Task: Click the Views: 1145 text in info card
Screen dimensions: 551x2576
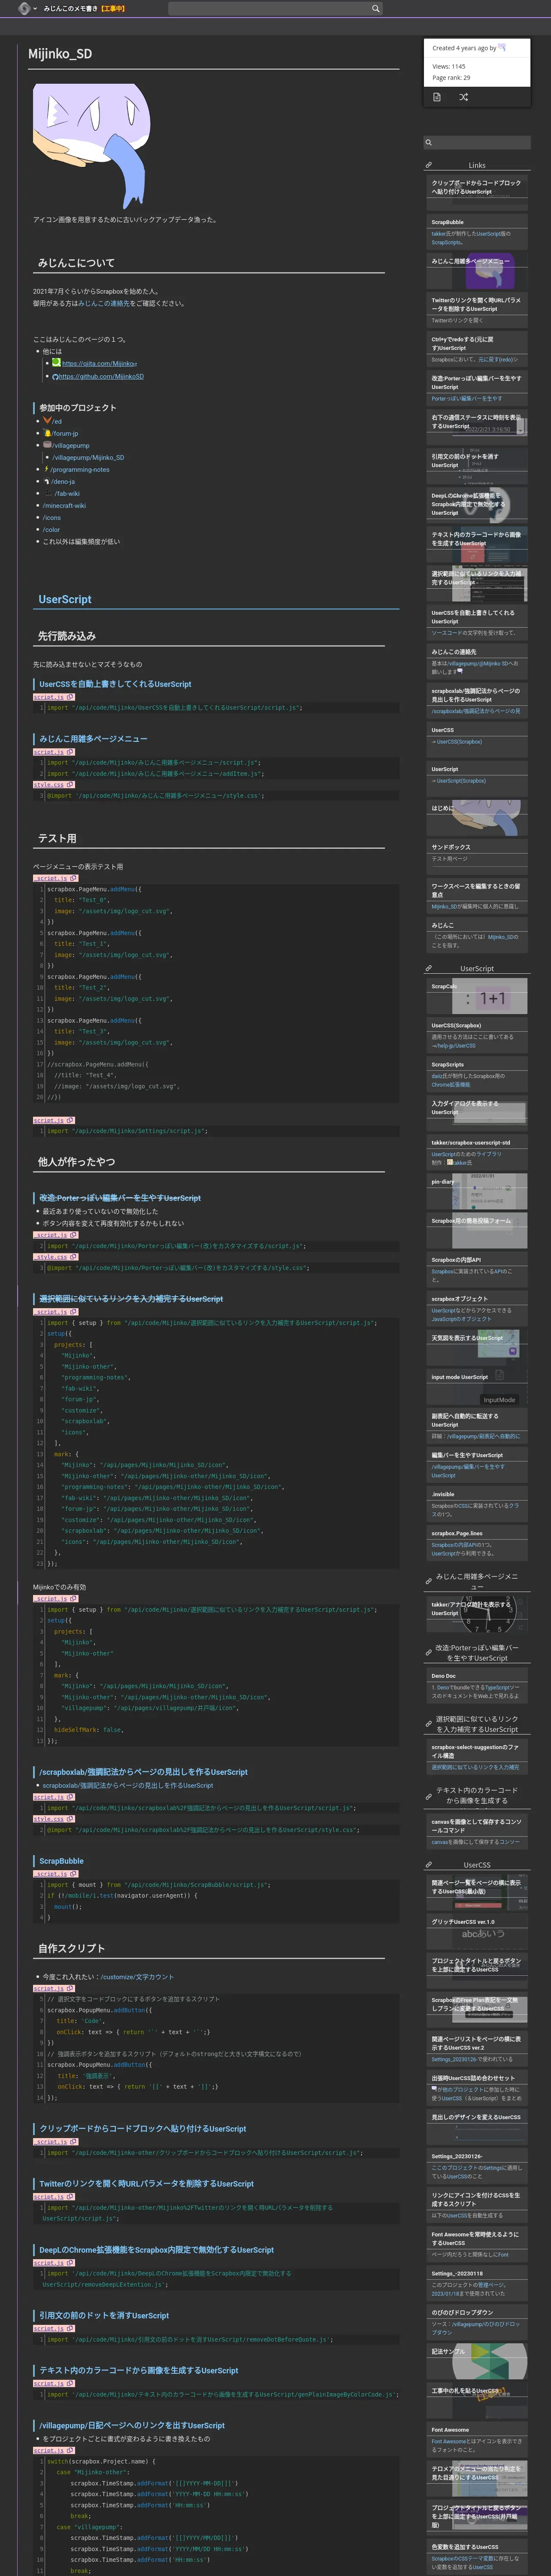Action: [x=449, y=66]
